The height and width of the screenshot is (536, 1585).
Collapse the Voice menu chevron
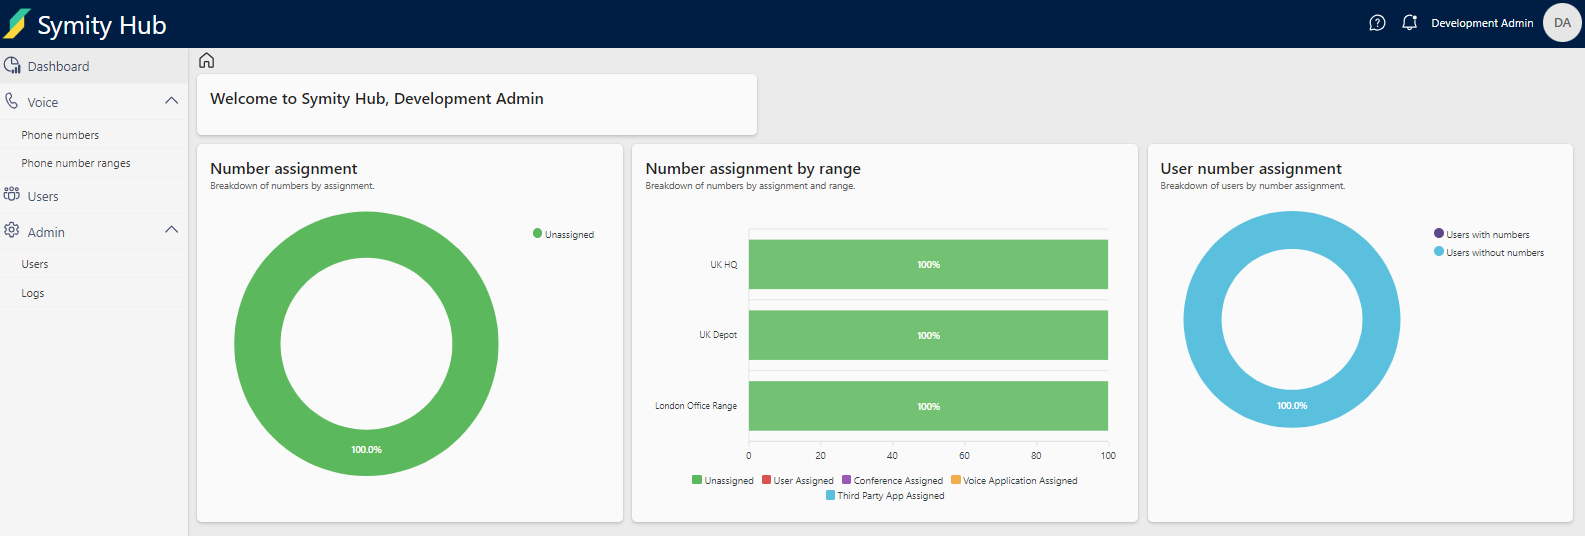[171, 101]
